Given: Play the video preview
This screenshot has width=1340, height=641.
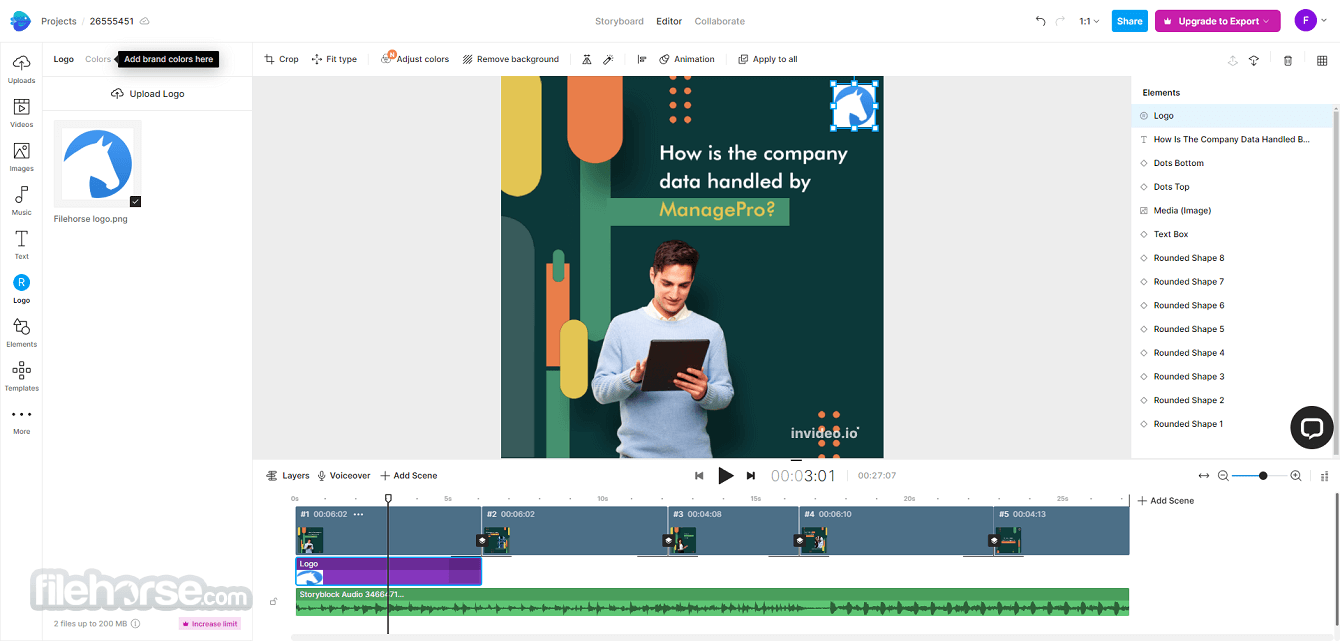Looking at the screenshot, I should point(726,476).
